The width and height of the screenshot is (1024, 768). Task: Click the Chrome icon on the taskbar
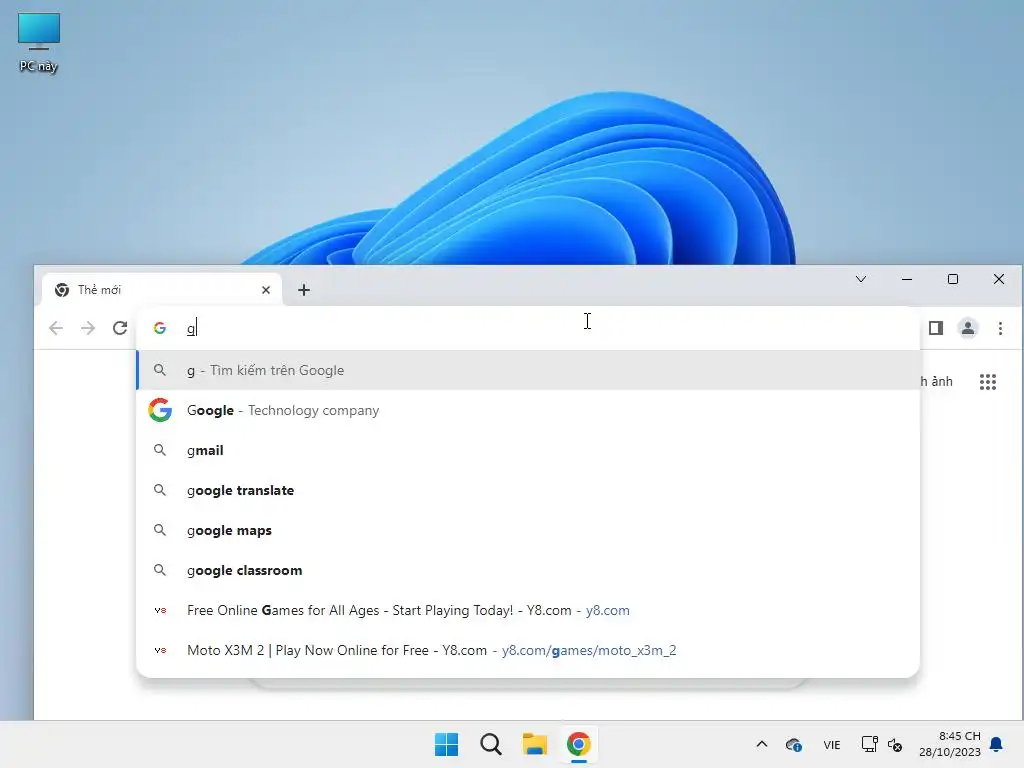pos(579,744)
